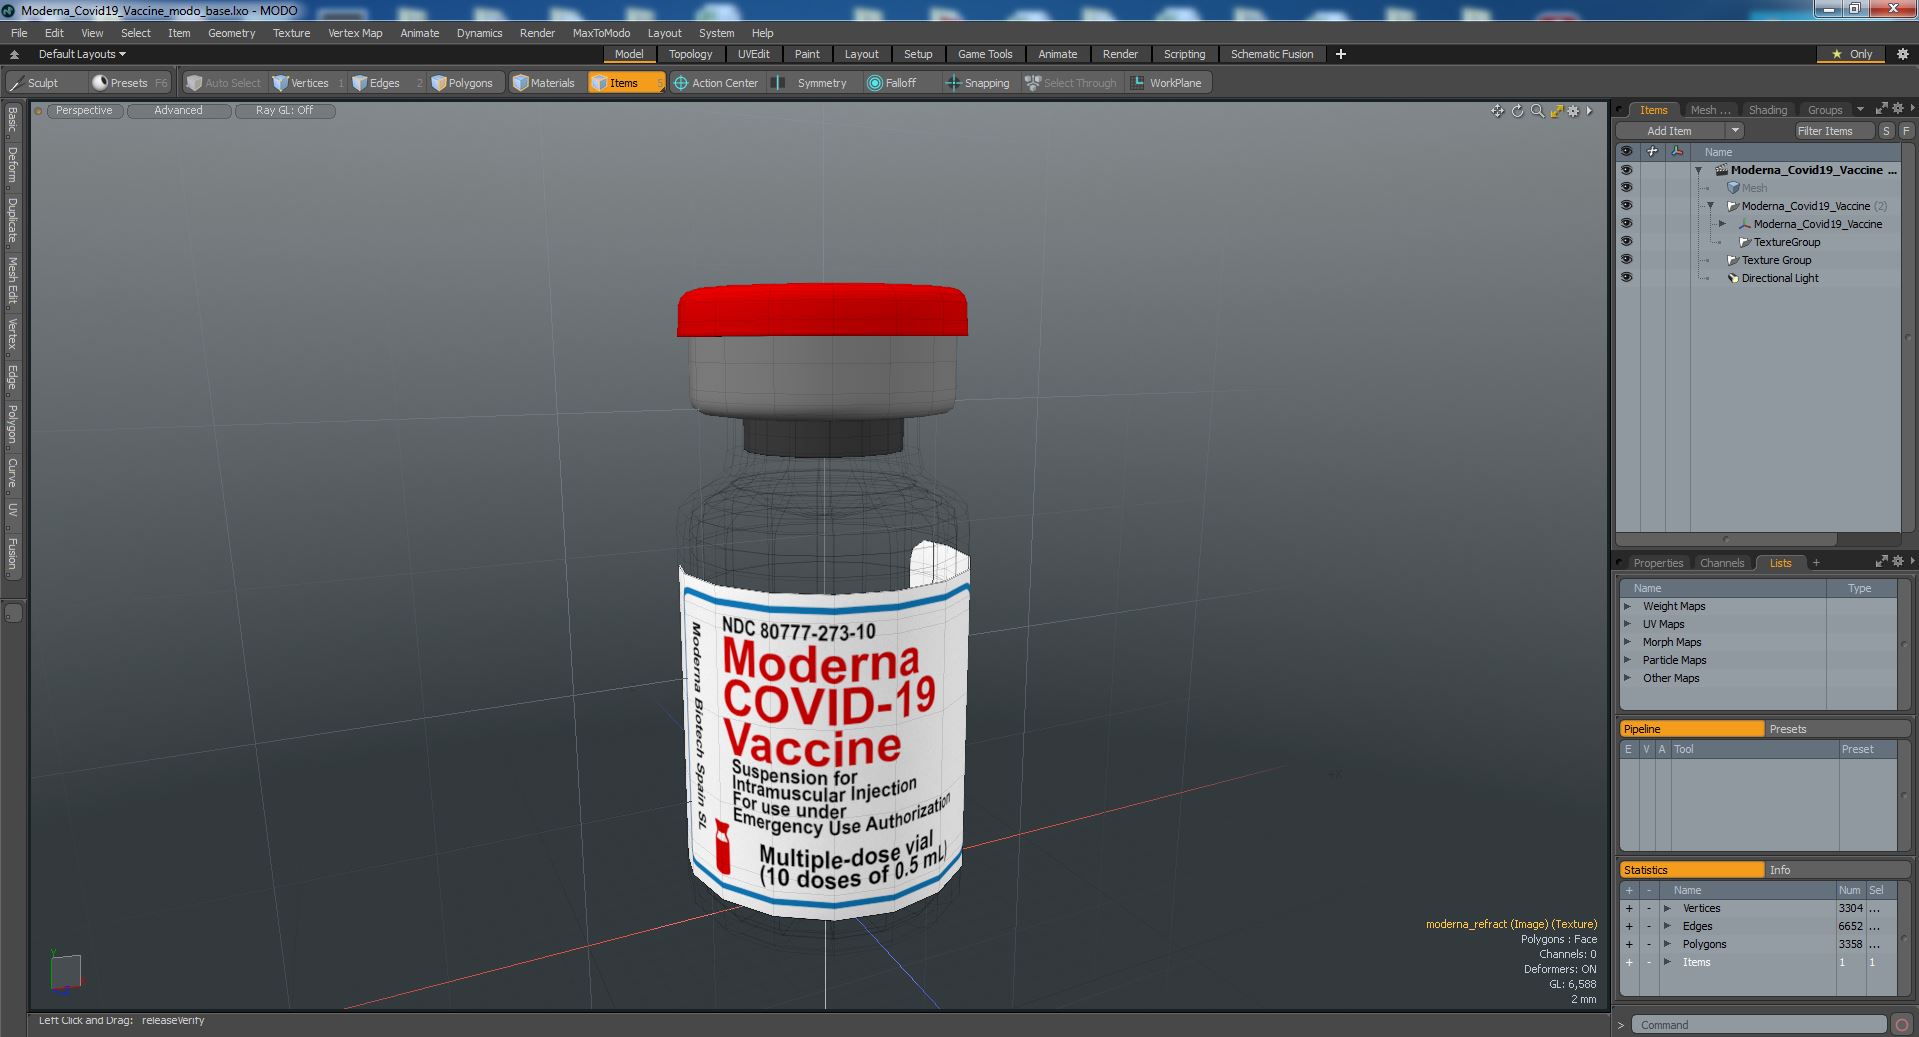Collapse the root Moderna_Covid19_Vaccine scene
This screenshot has width=1919, height=1037.
1698,170
